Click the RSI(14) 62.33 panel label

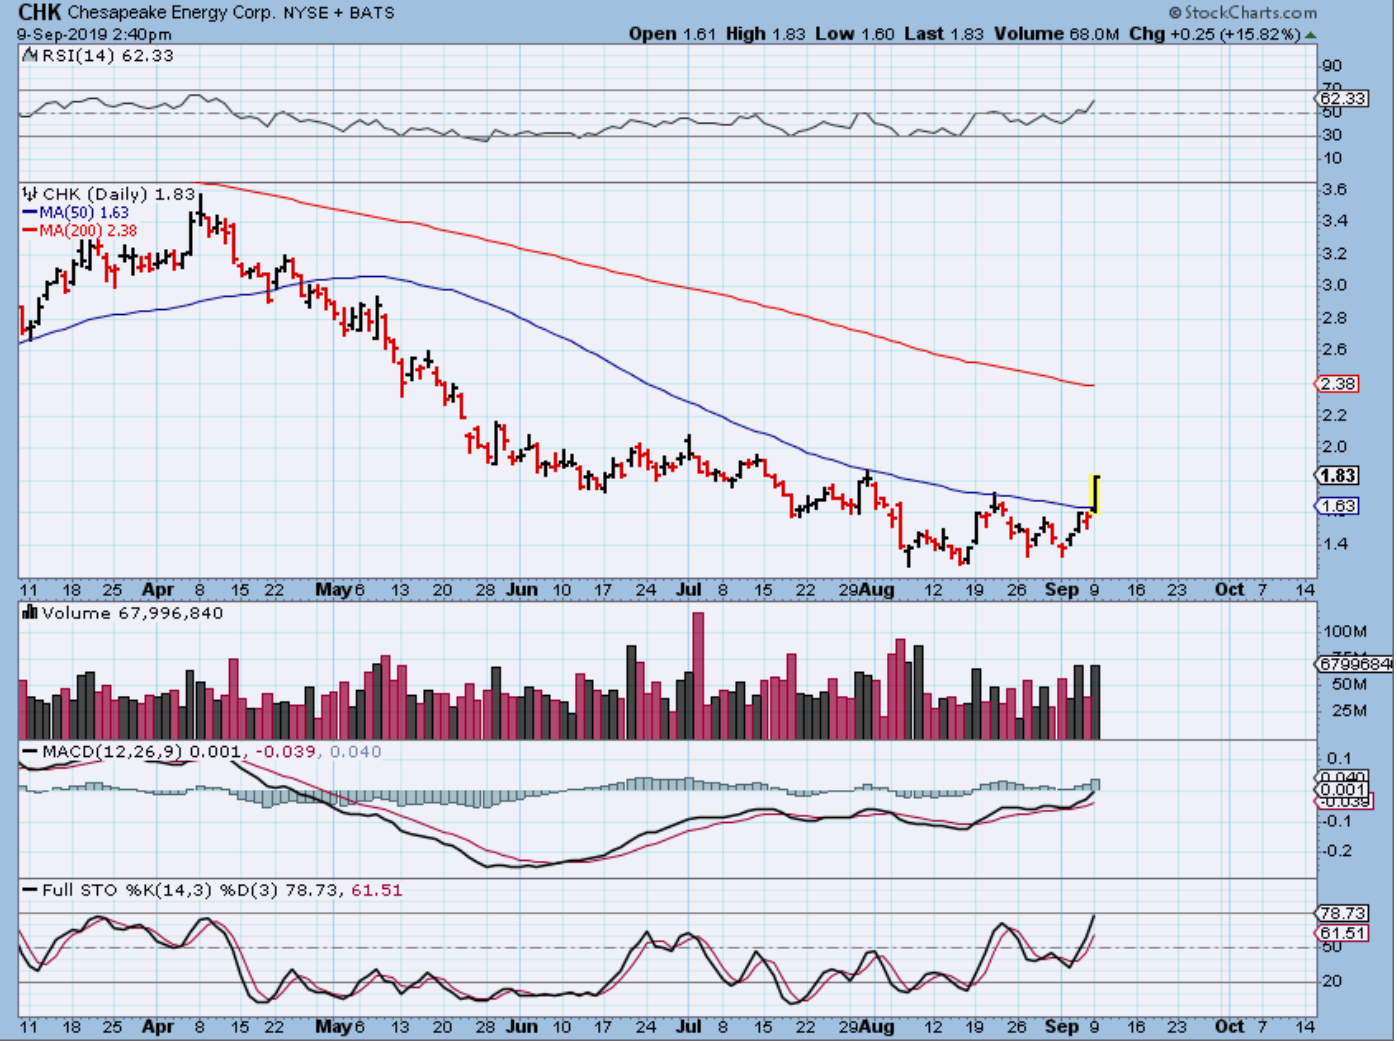[107, 56]
